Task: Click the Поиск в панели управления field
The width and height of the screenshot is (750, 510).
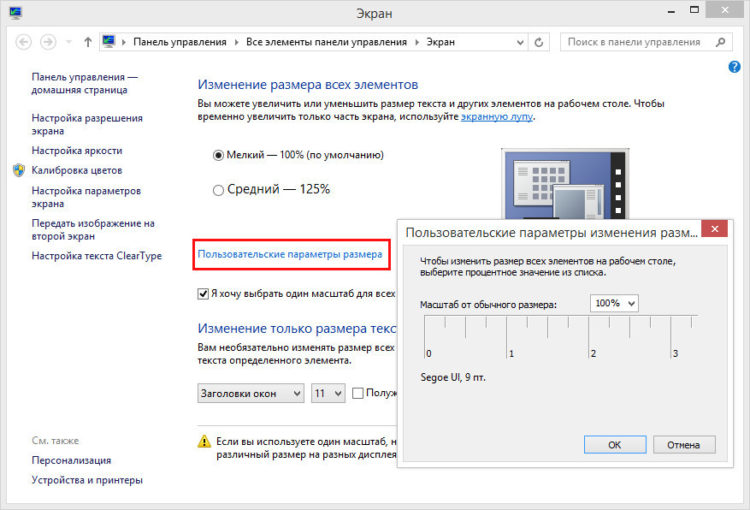Action: click(x=636, y=42)
